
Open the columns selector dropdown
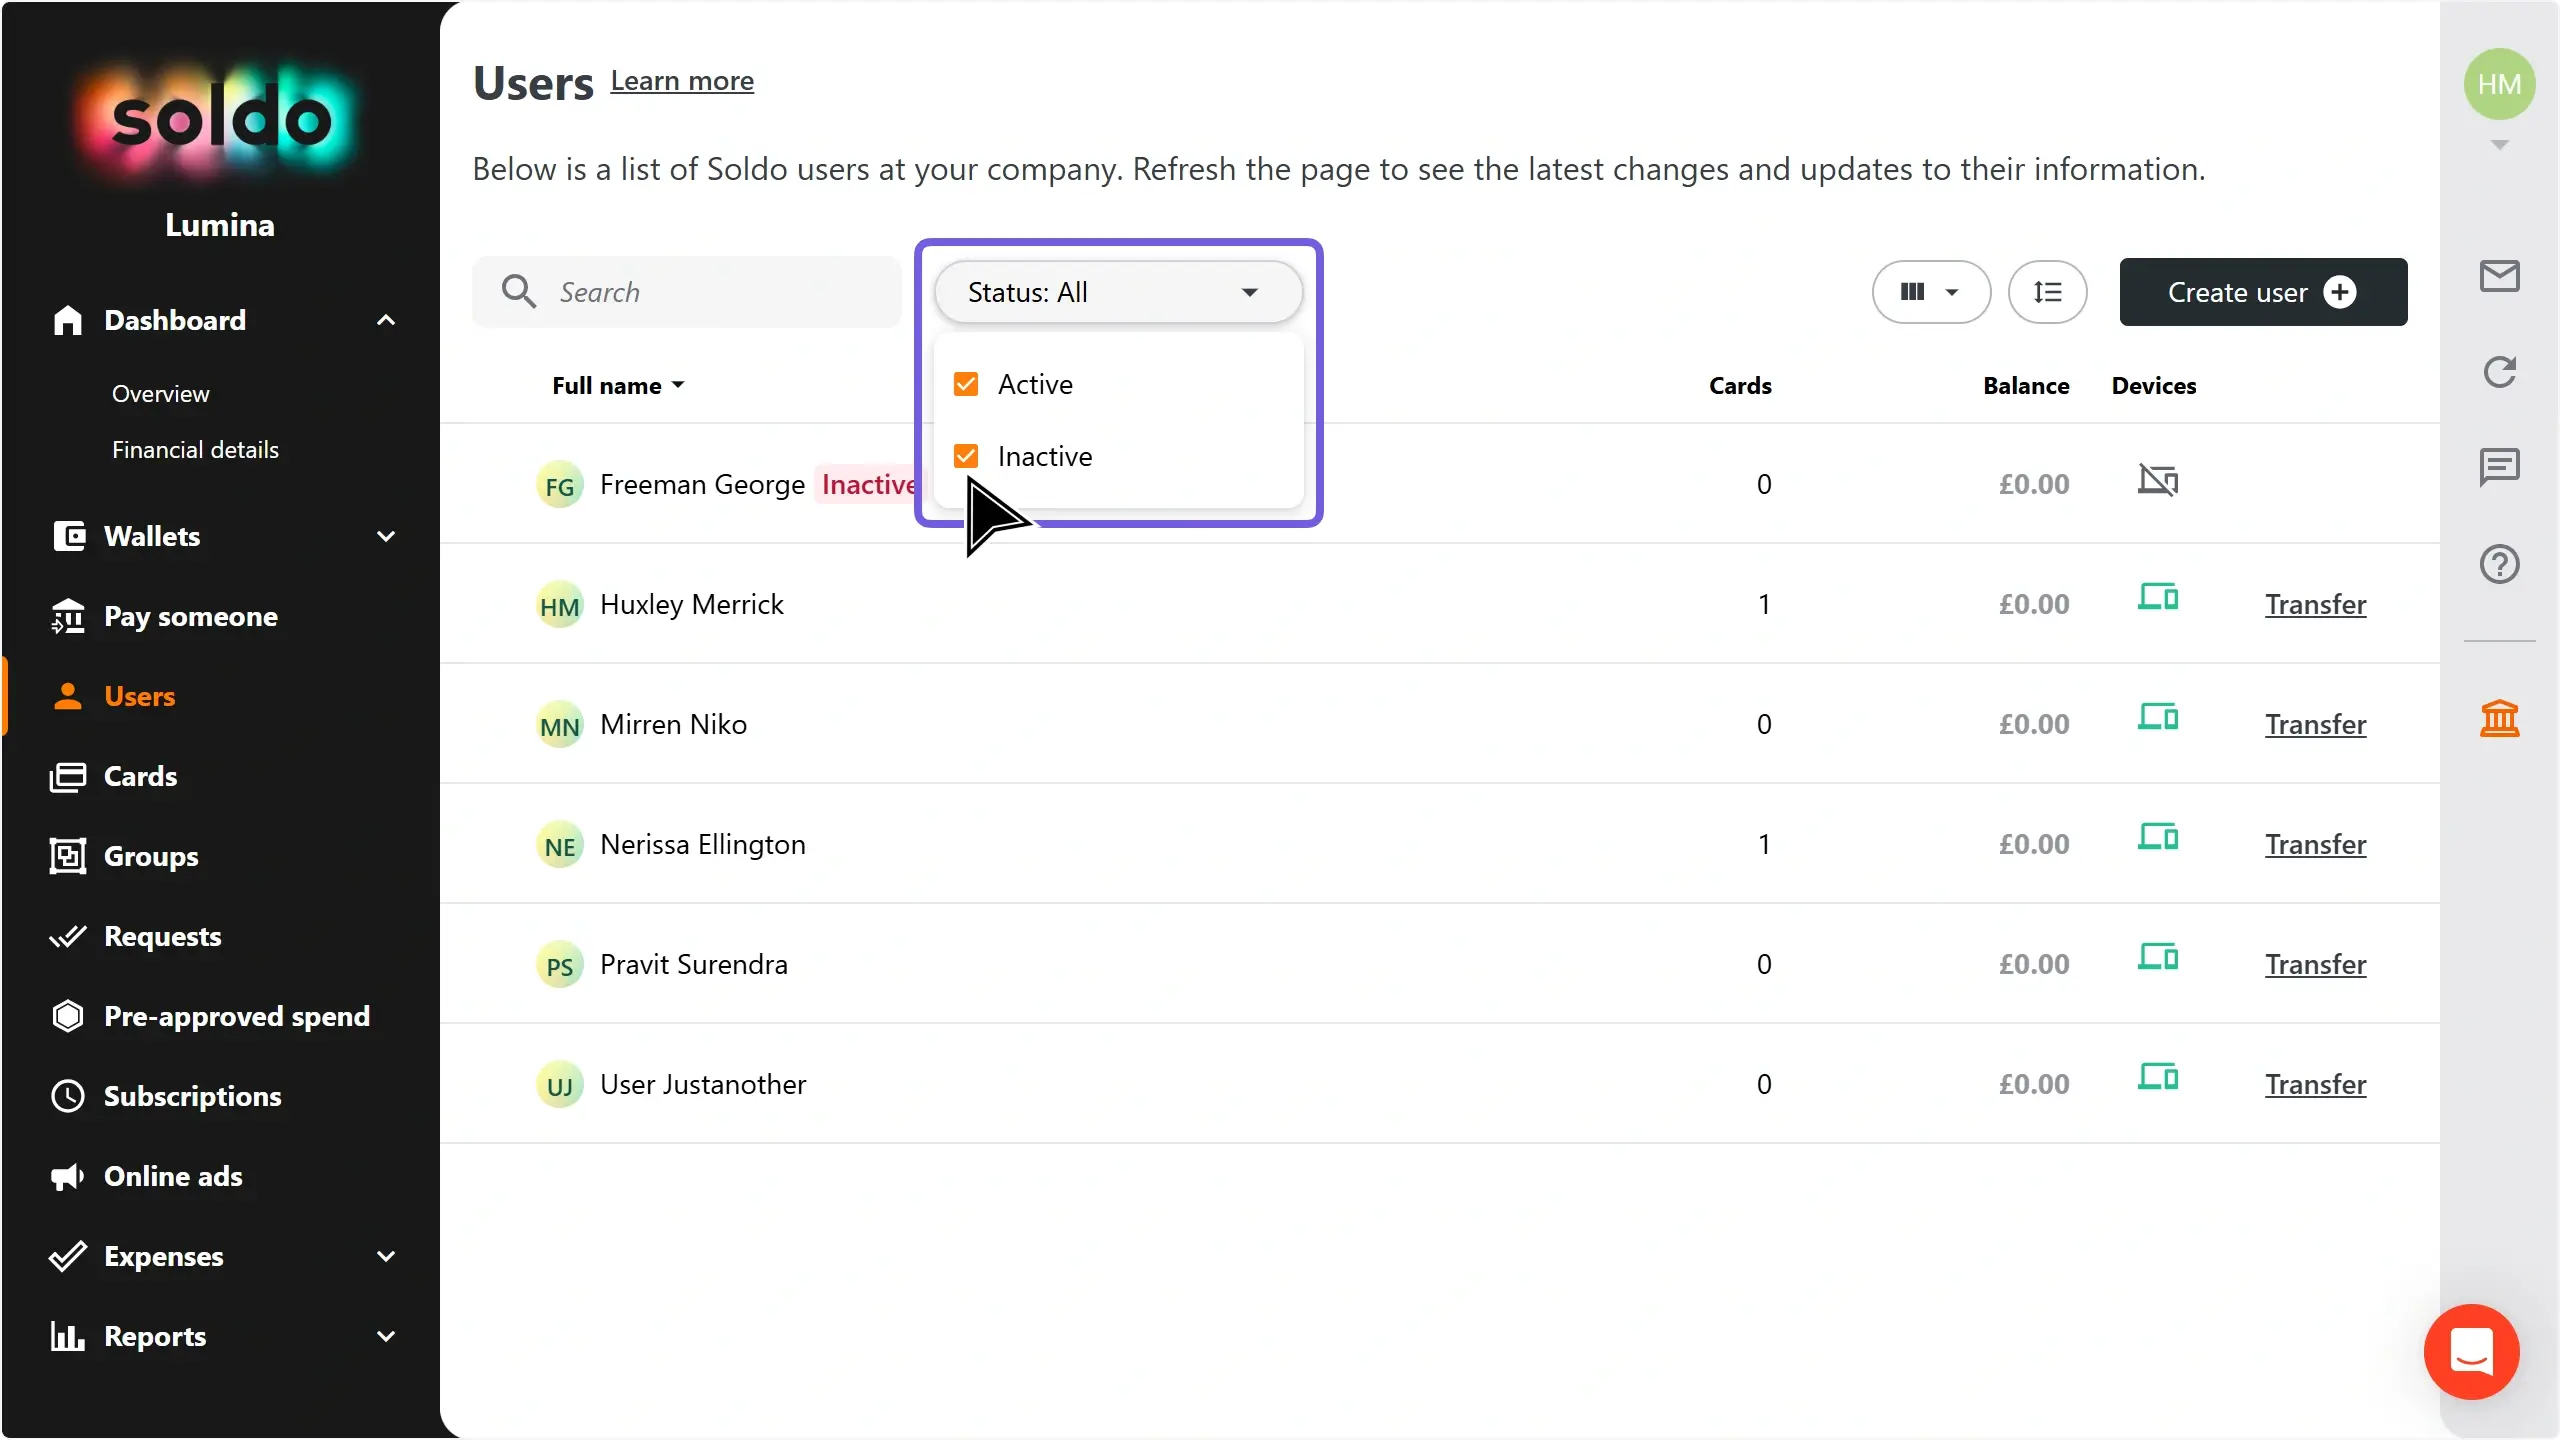click(1930, 292)
